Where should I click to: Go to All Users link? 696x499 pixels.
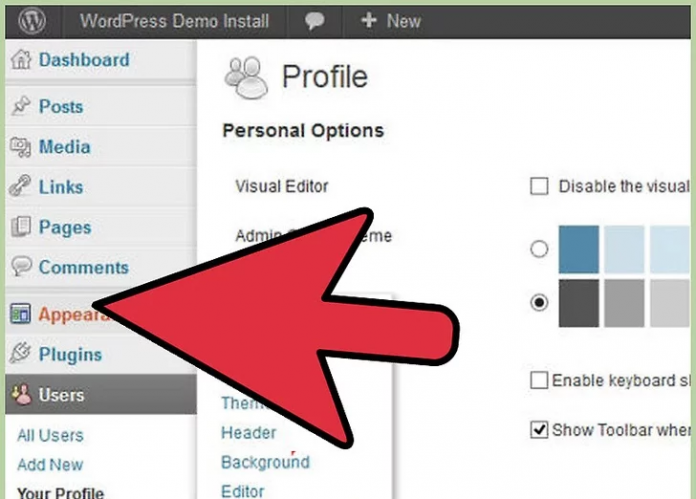(50, 436)
